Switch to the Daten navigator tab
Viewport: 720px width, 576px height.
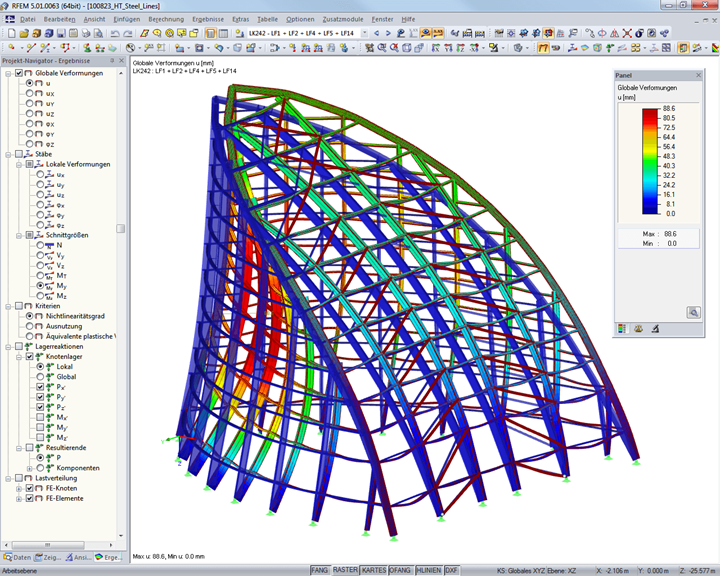(17, 557)
